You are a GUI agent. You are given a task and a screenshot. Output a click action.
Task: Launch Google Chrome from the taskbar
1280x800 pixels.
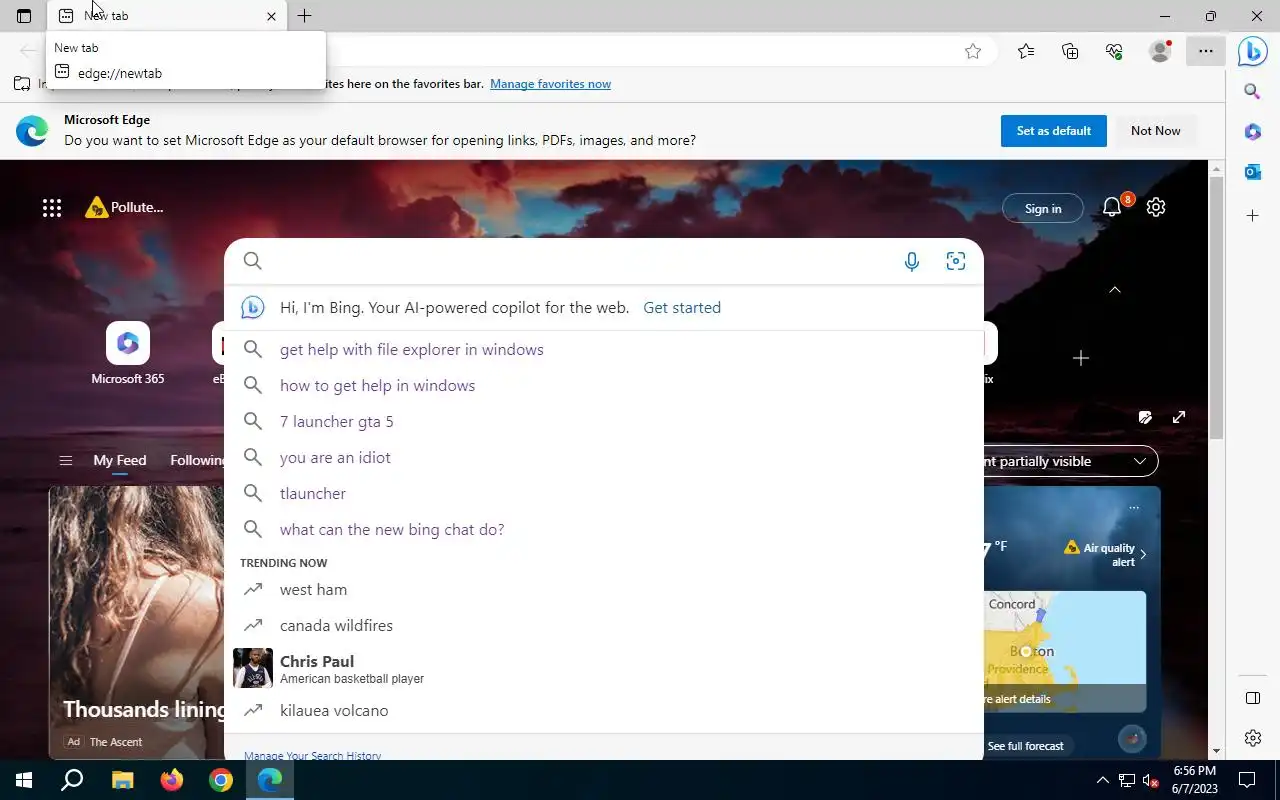(221, 780)
